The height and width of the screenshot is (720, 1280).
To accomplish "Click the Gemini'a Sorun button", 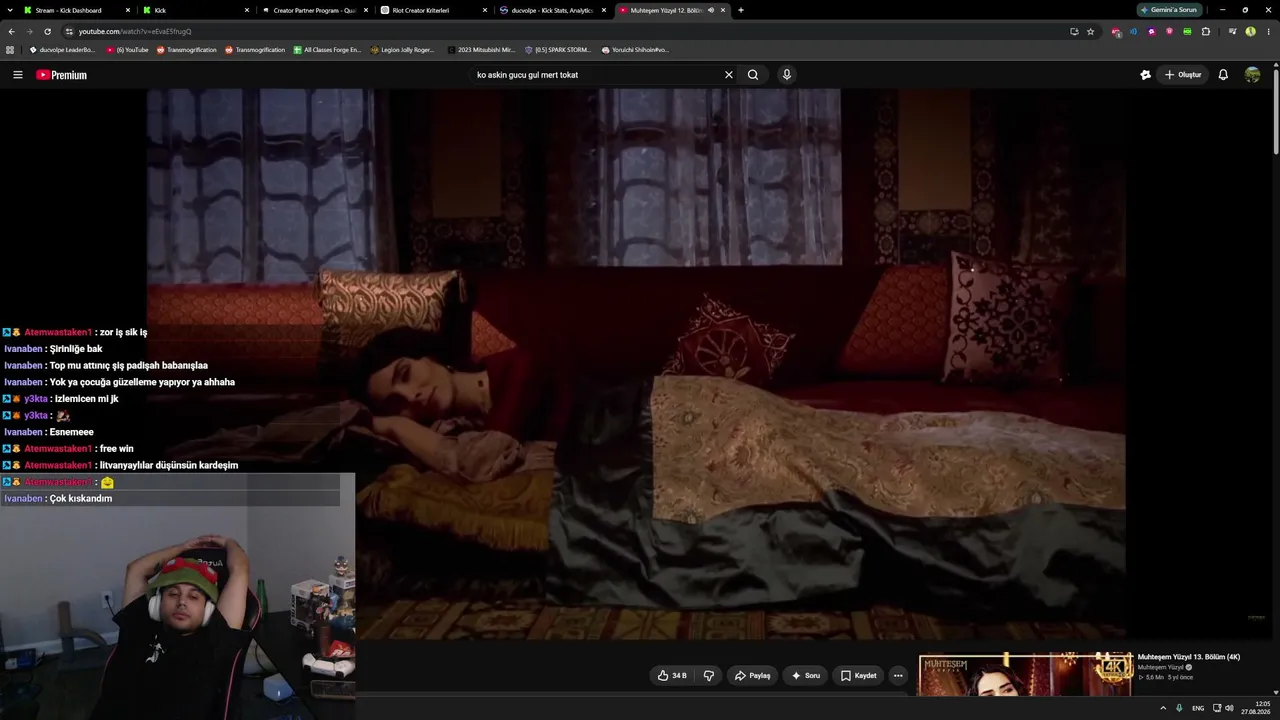I will [1169, 10].
